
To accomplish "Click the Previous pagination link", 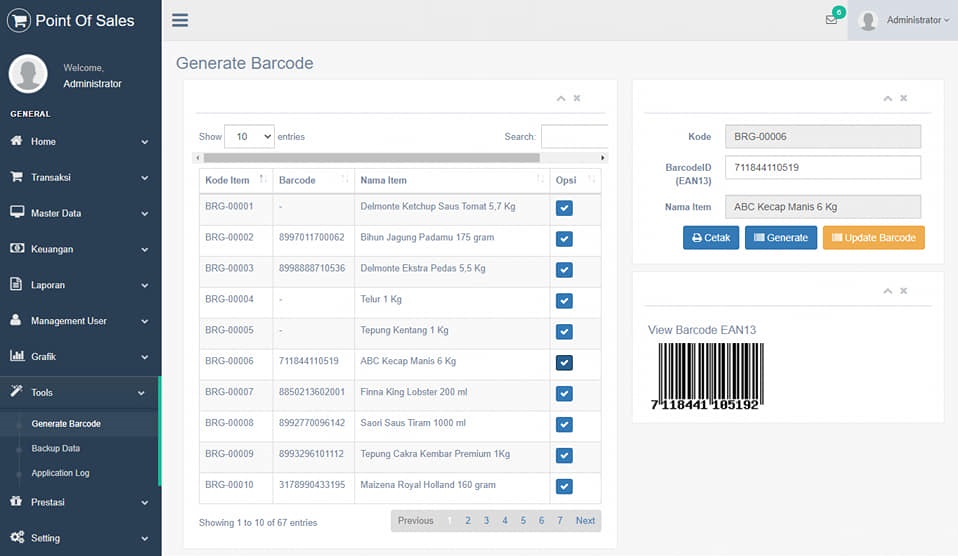I will (x=415, y=521).
